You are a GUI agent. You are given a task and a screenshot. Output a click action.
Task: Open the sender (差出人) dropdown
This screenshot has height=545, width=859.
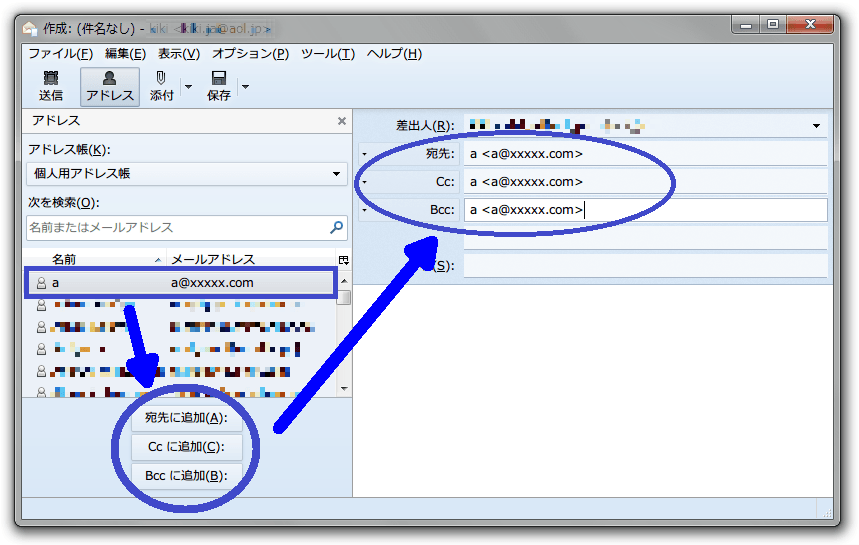point(816,126)
